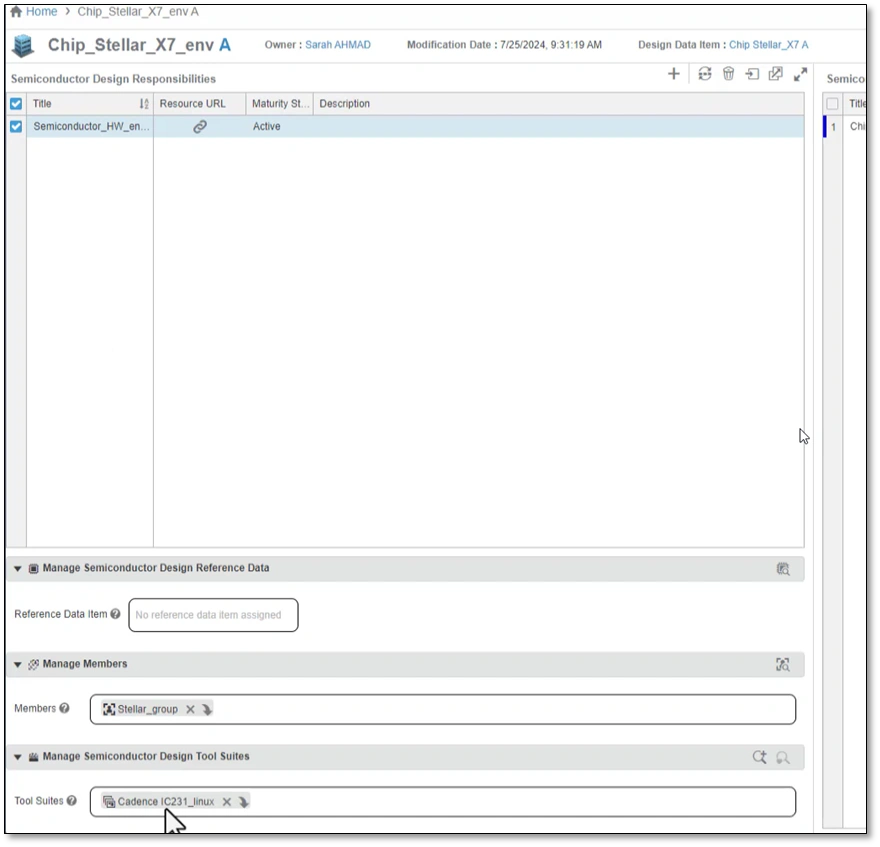Image resolution: width=880 pixels, height=847 pixels.
Task: Click the Tool Suites search icon
Action: [x=783, y=757]
